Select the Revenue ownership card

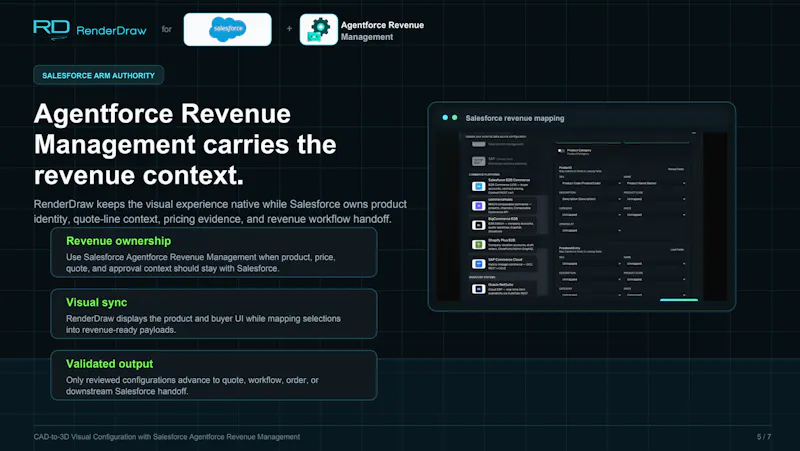point(214,253)
